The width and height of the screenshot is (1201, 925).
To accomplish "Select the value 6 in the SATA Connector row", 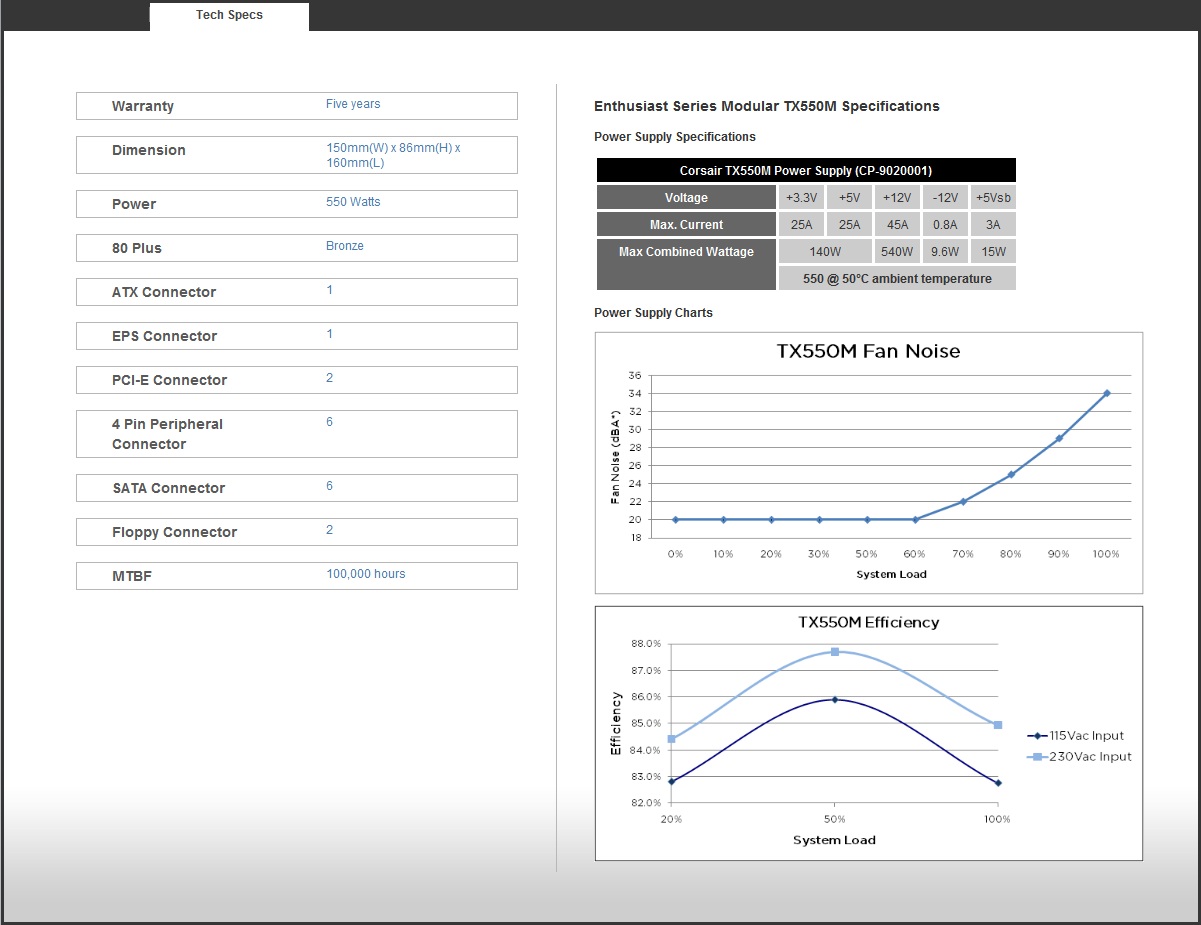I will coord(330,486).
